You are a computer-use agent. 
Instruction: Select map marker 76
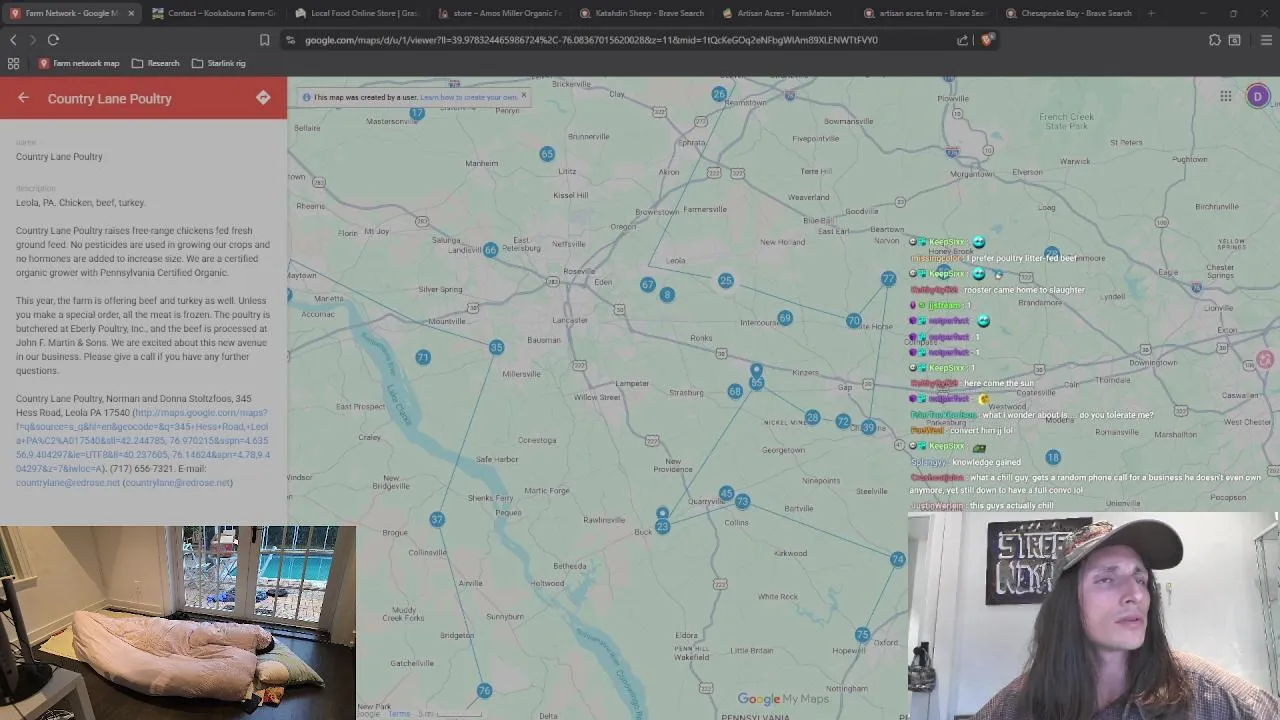(484, 691)
